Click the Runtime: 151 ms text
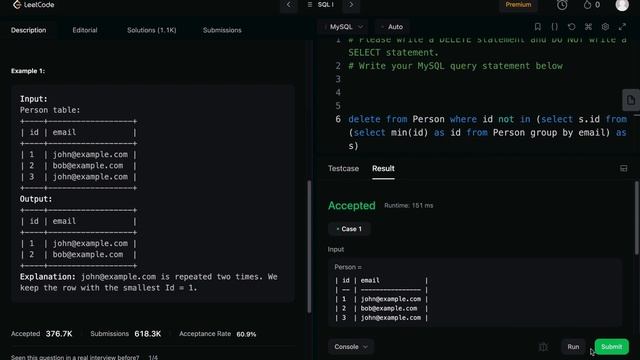640x360 pixels. tap(409, 206)
